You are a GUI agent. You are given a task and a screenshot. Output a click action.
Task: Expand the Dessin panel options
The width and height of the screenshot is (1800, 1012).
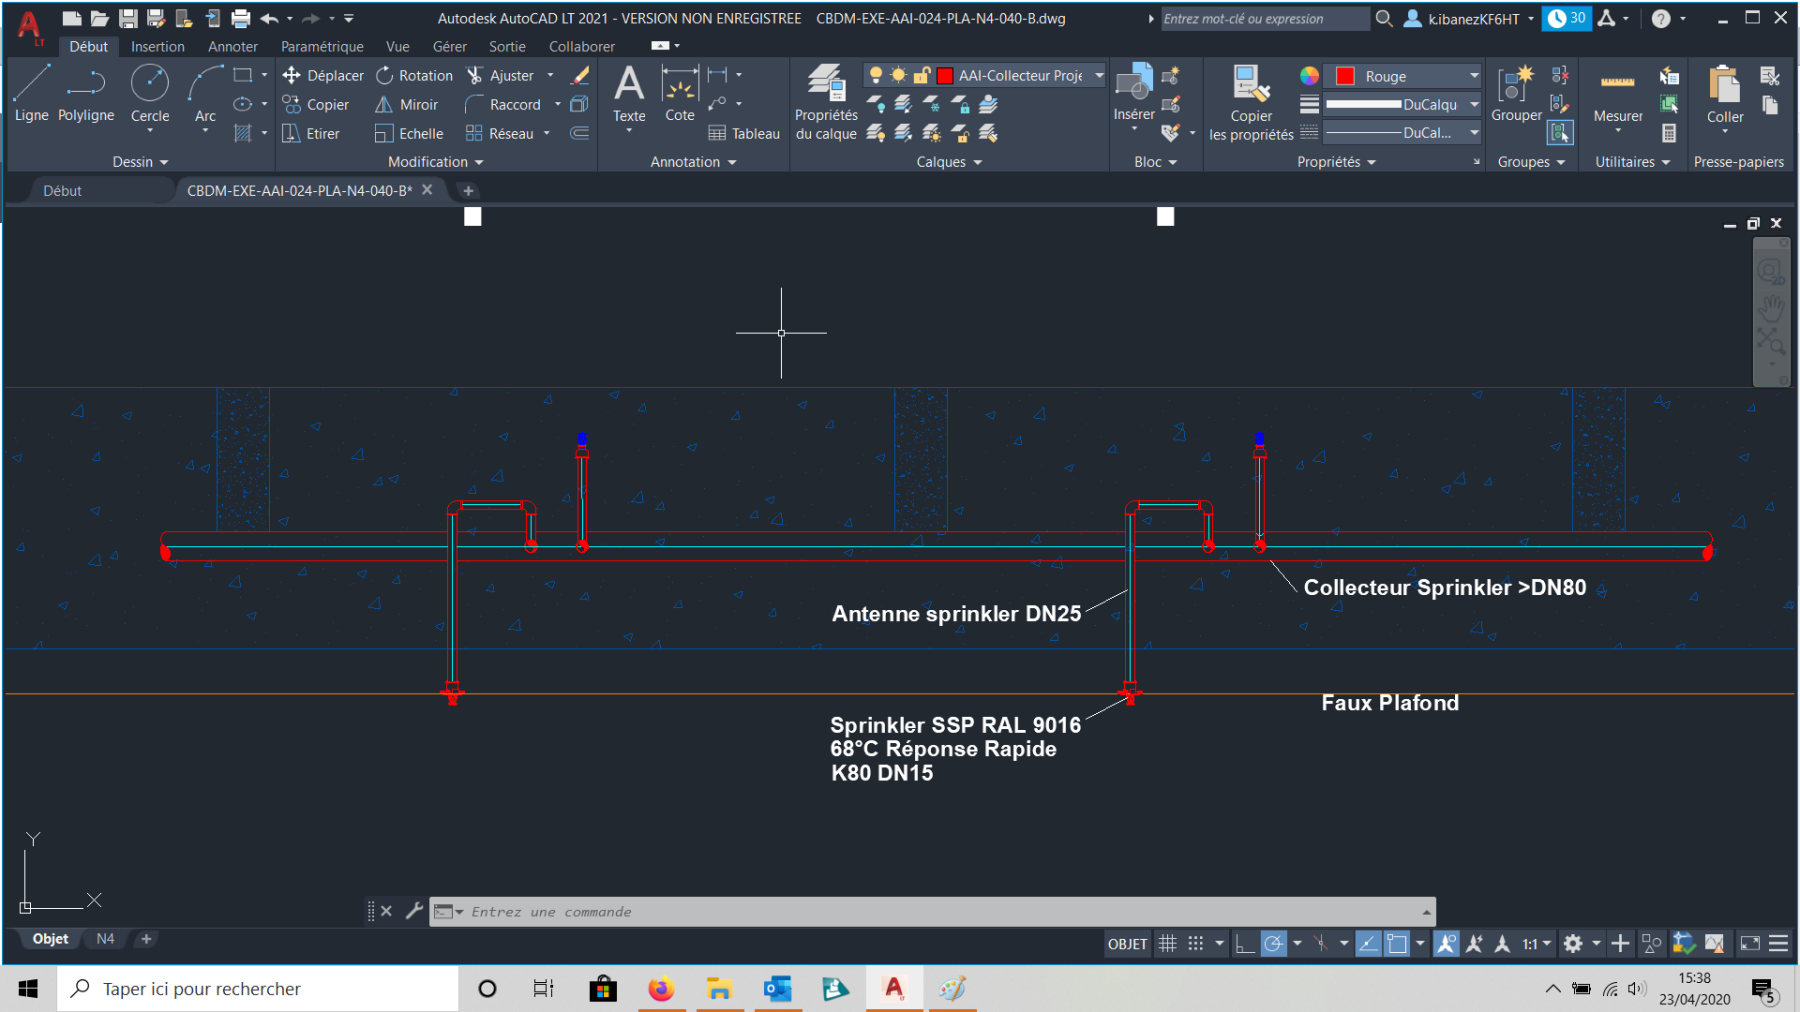point(140,162)
